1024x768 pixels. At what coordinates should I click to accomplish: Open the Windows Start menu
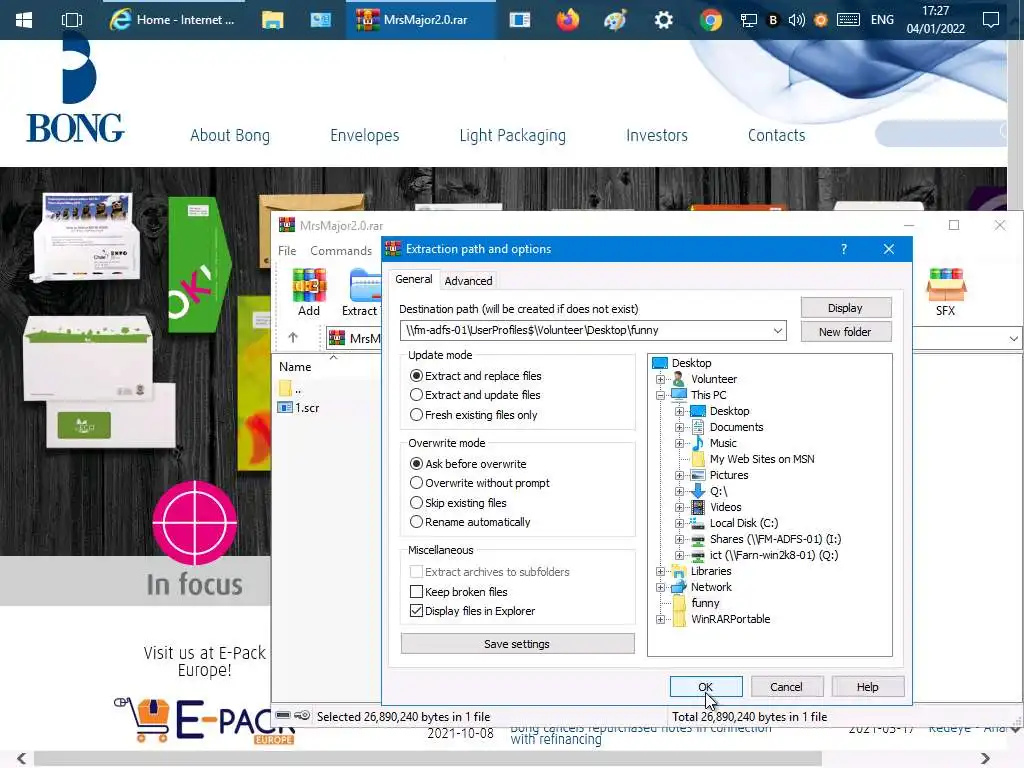24,20
